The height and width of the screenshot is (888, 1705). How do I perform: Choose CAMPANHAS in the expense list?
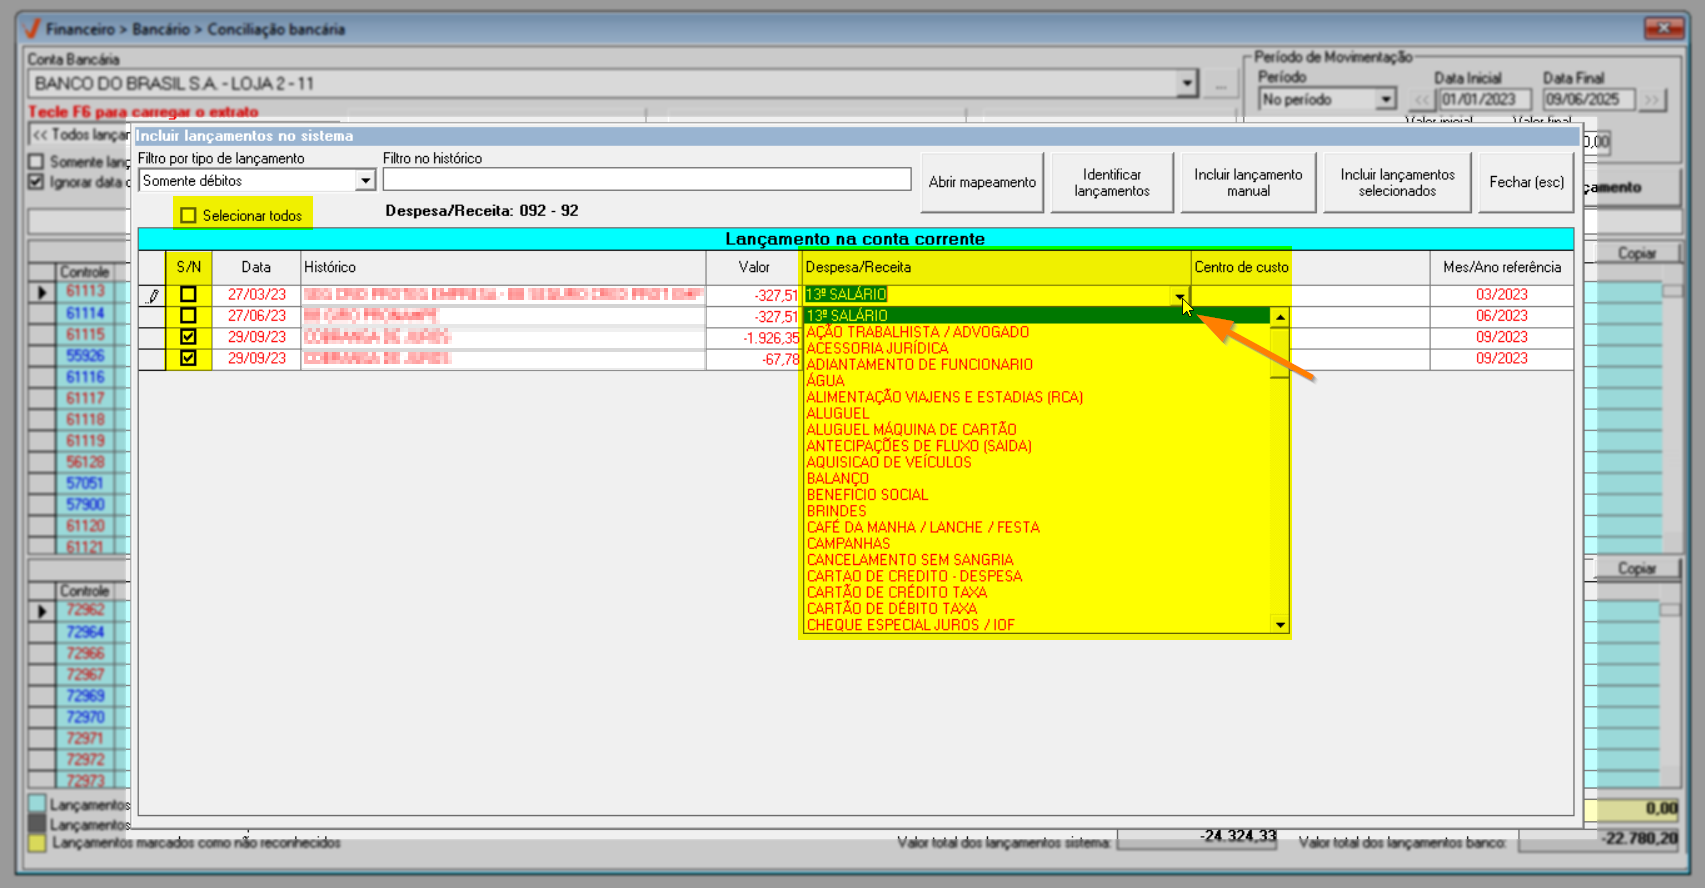(x=848, y=544)
